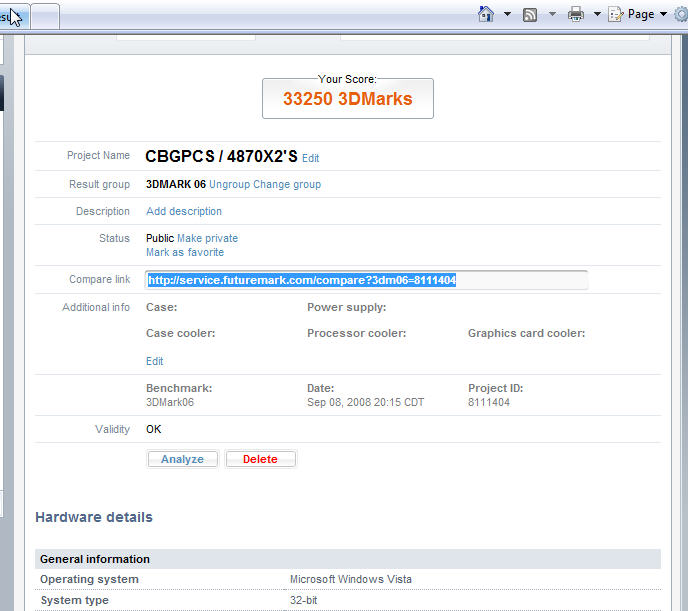This screenshot has width=688, height=611.
Task: Click the 33250 3DMarks score
Action: [348, 99]
